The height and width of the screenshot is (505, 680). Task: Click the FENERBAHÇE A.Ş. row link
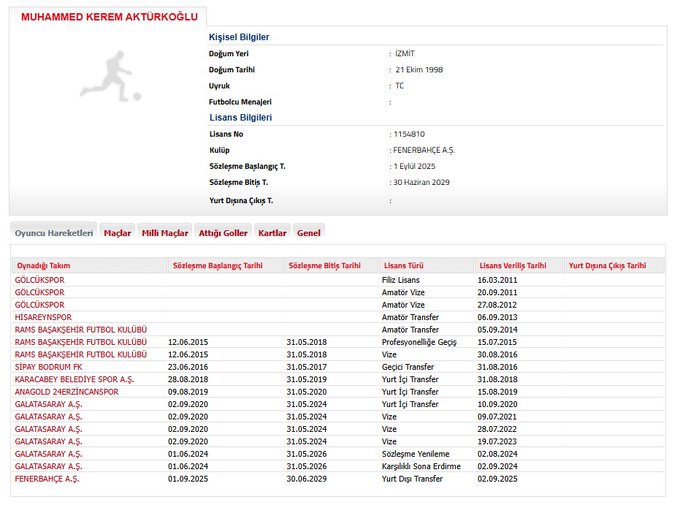(x=47, y=479)
